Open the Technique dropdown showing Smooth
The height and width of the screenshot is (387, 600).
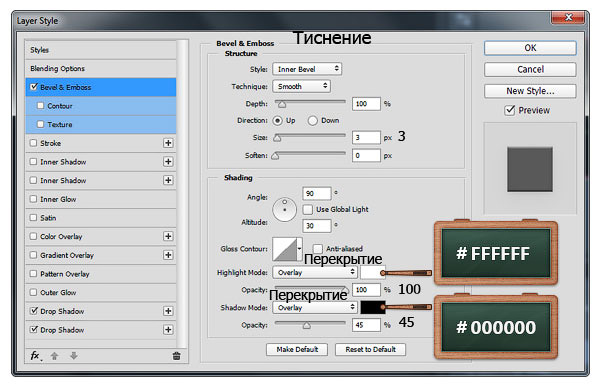coord(302,86)
